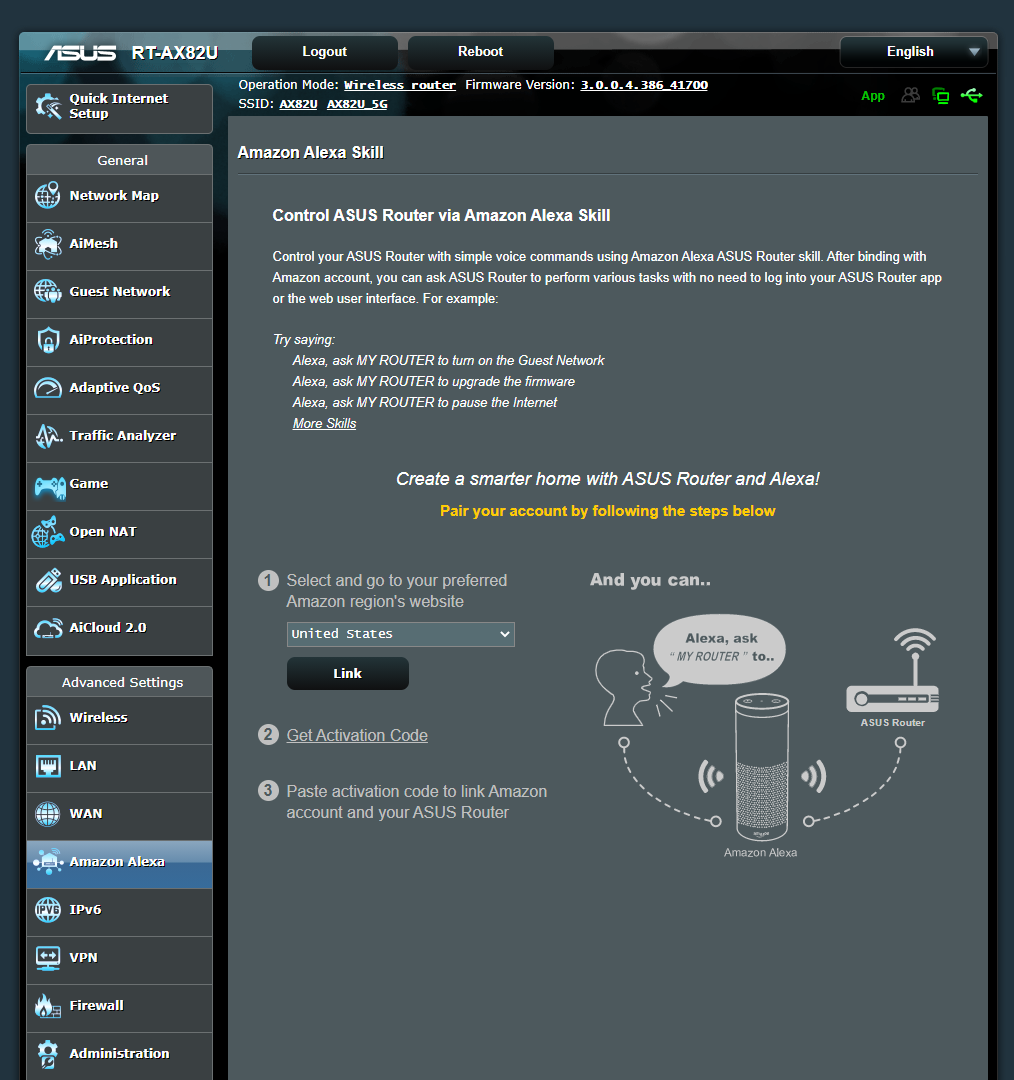The image size is (1014, 1080).
Task: Click the green App link
Action: 873,96
